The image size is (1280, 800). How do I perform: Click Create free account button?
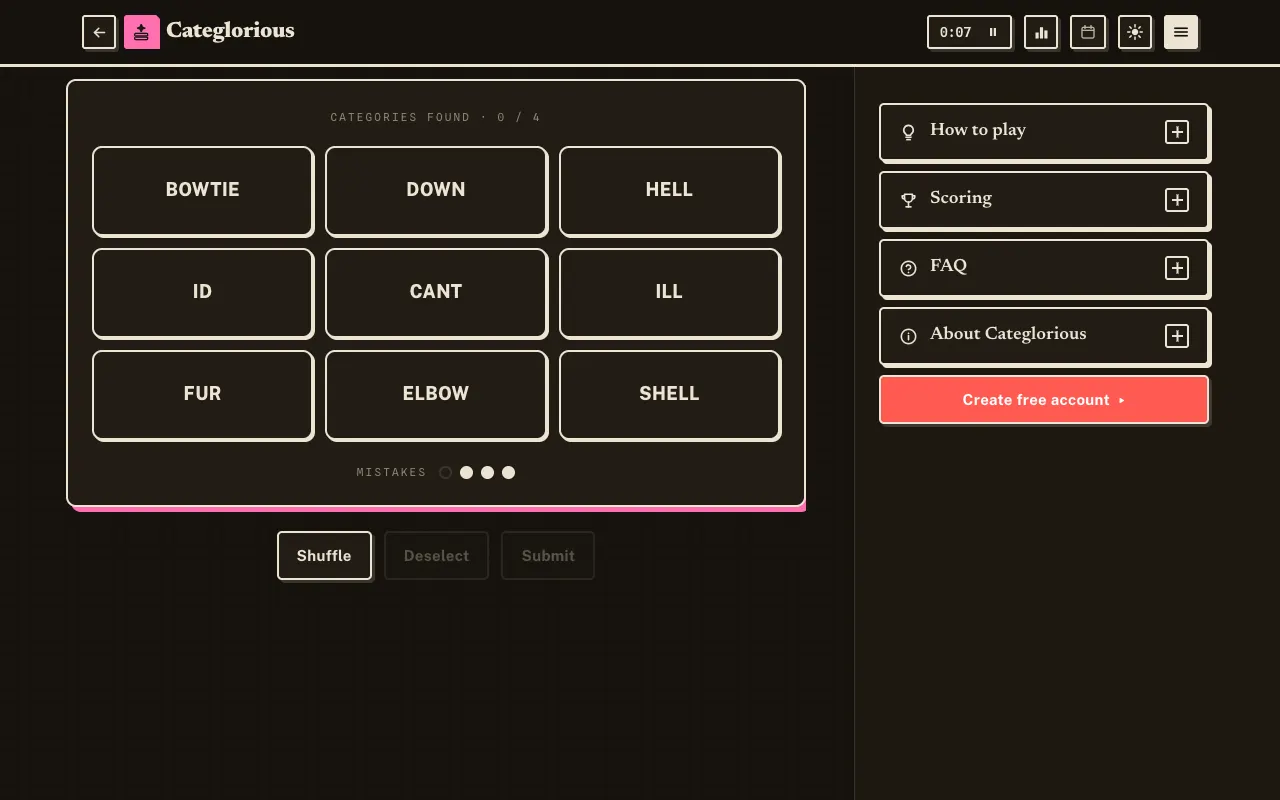1044,400
